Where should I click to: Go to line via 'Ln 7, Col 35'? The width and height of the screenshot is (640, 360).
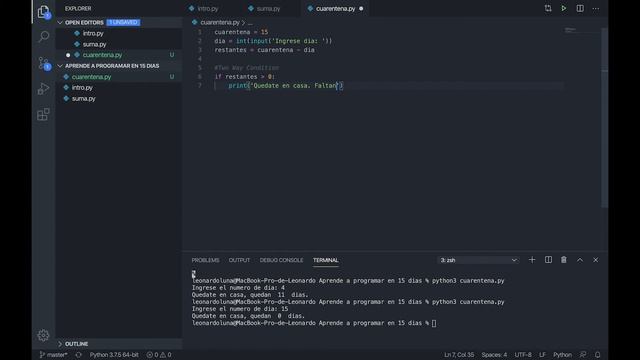coord(459,355)
